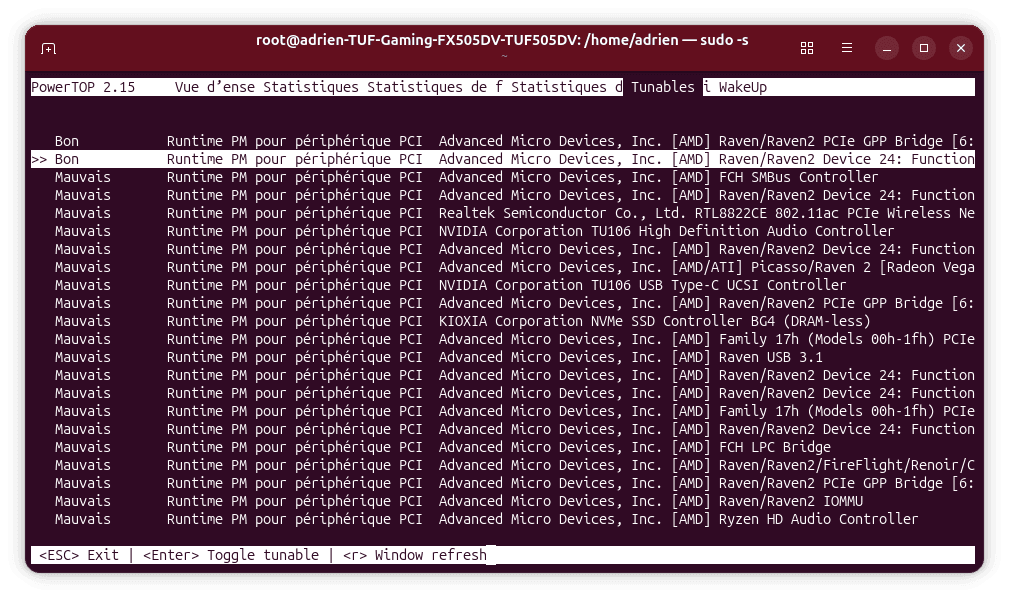
Task: Select the FCH SMBus Controller row
Action: click(x=503, y=177)
